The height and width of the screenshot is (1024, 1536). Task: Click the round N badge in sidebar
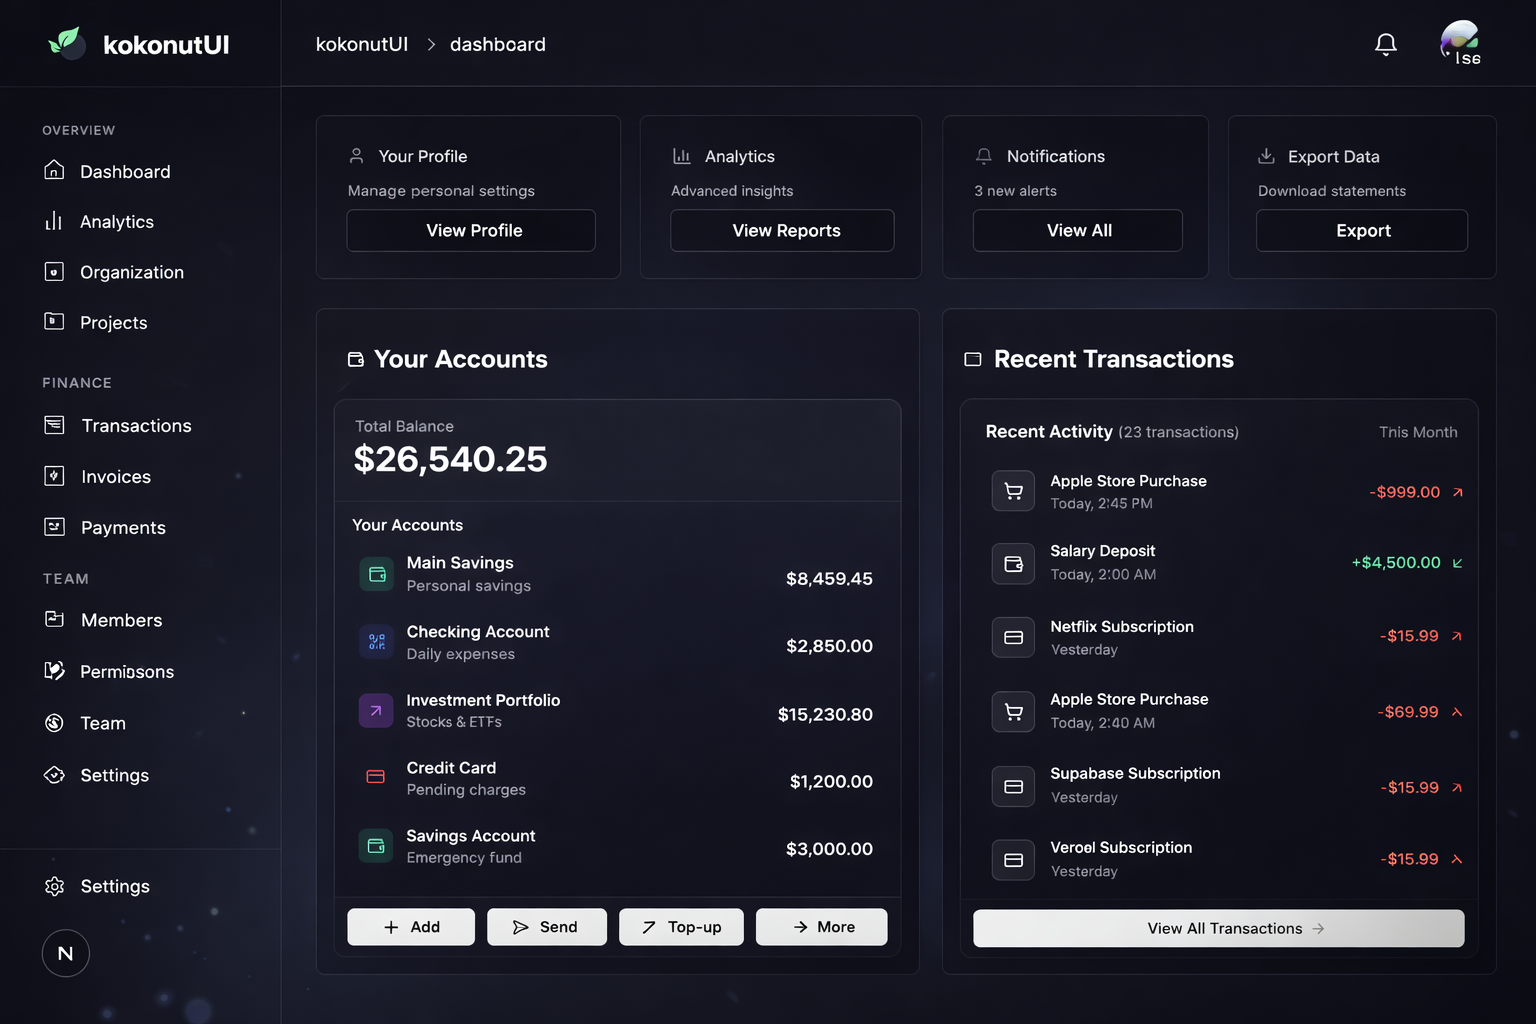coord(66,953)
